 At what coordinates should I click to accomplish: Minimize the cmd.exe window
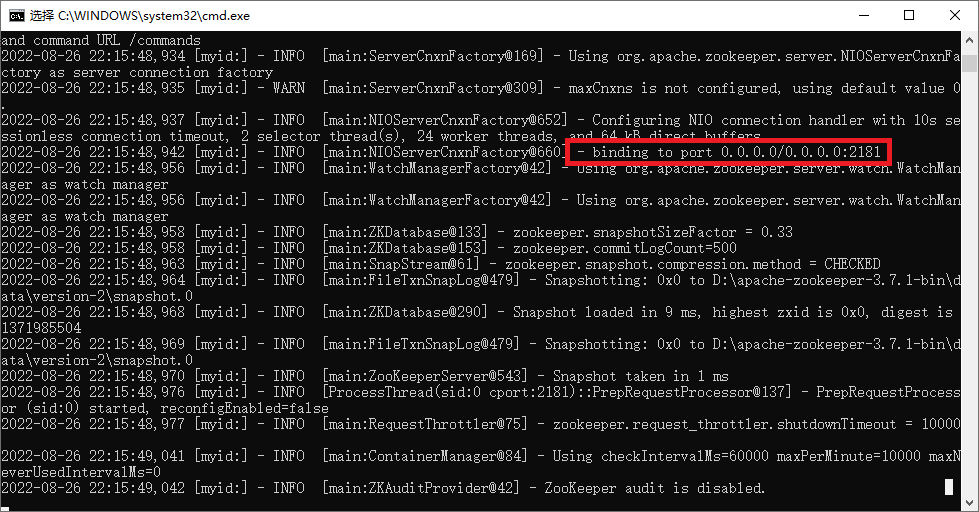pyautogui.click(x=864, y=16)
